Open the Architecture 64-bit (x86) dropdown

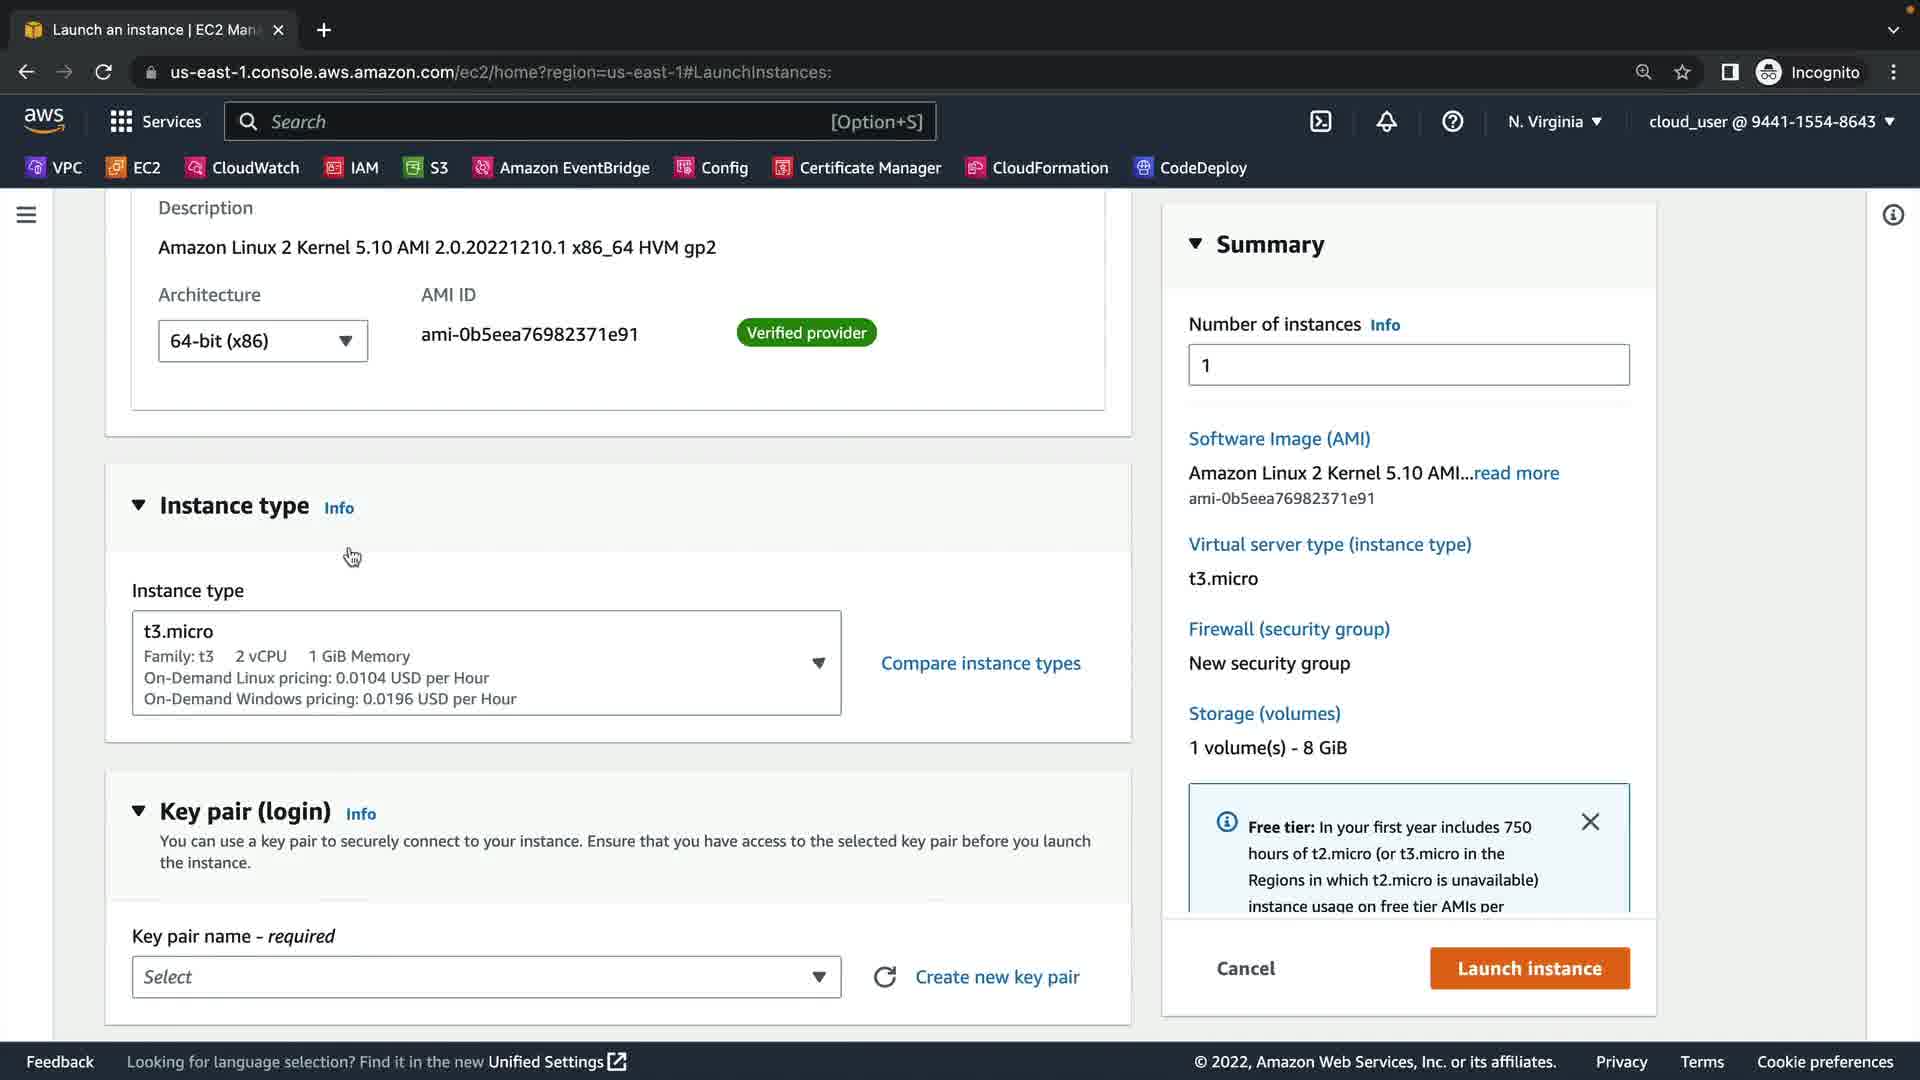point(262,341)
